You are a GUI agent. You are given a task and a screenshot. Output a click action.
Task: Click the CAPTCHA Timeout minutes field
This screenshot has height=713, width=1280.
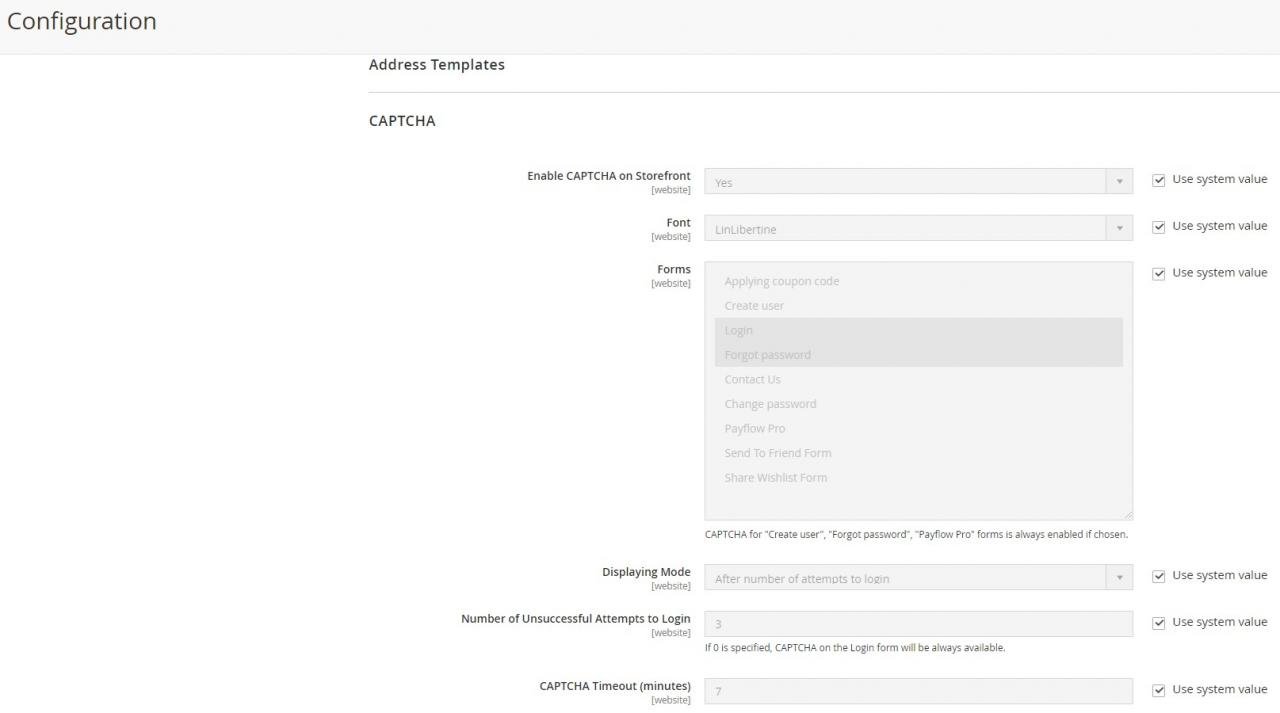918,691
